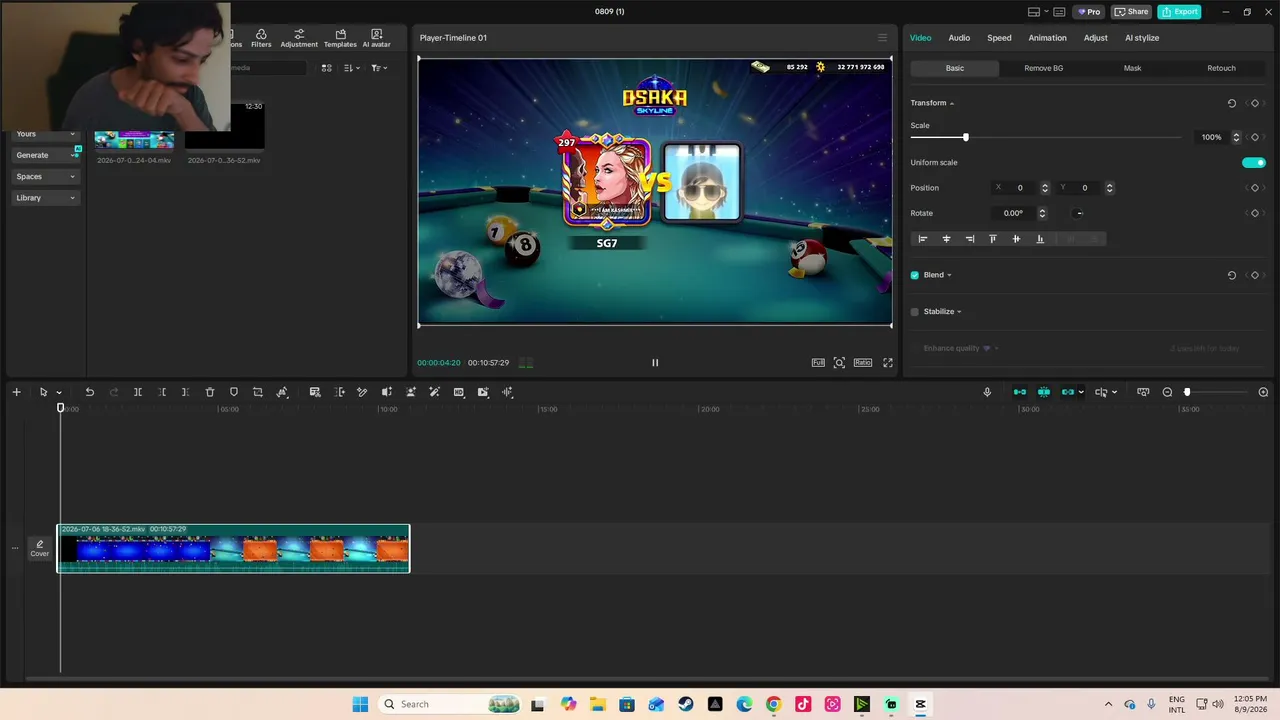1280x720 pixels.
Task: Click the Pro button
Action: pos(1089,12)
